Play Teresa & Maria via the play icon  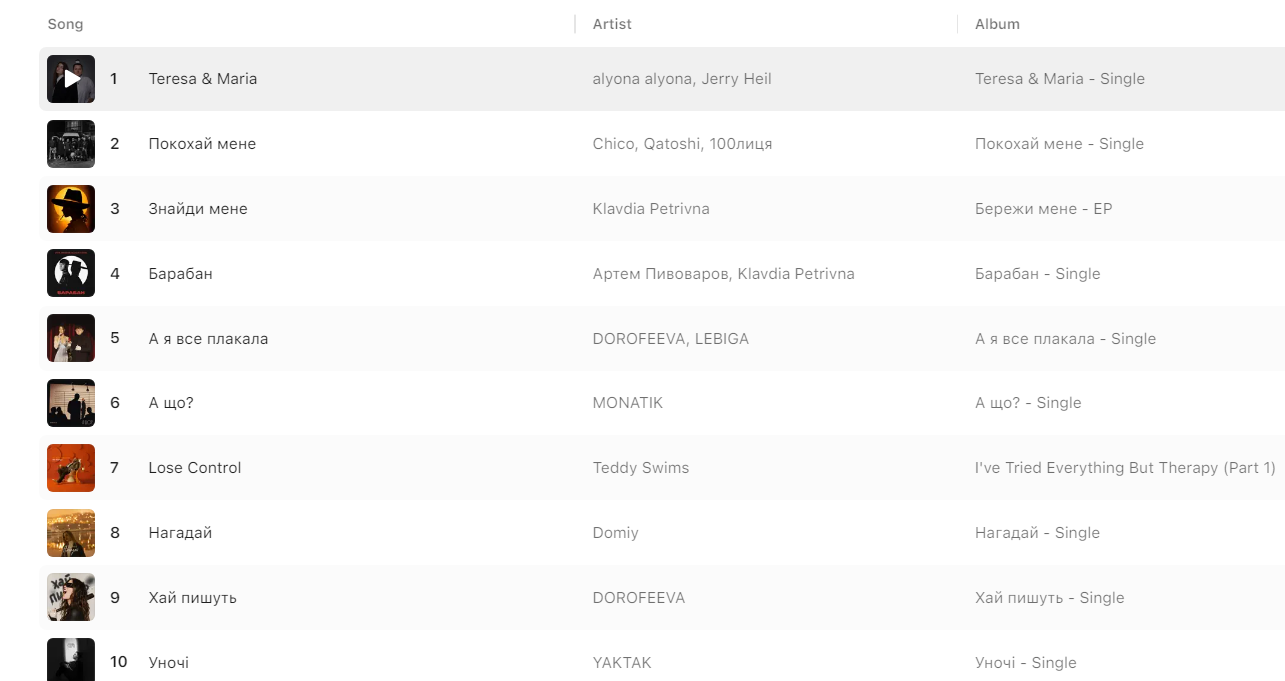click(71, 79)
